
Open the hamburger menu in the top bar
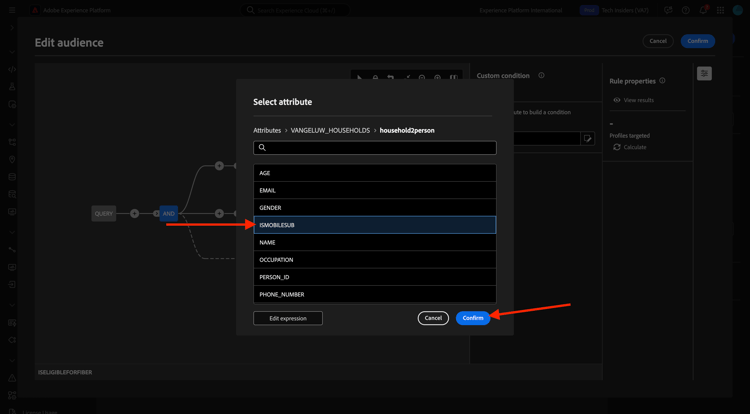[12, 10]
